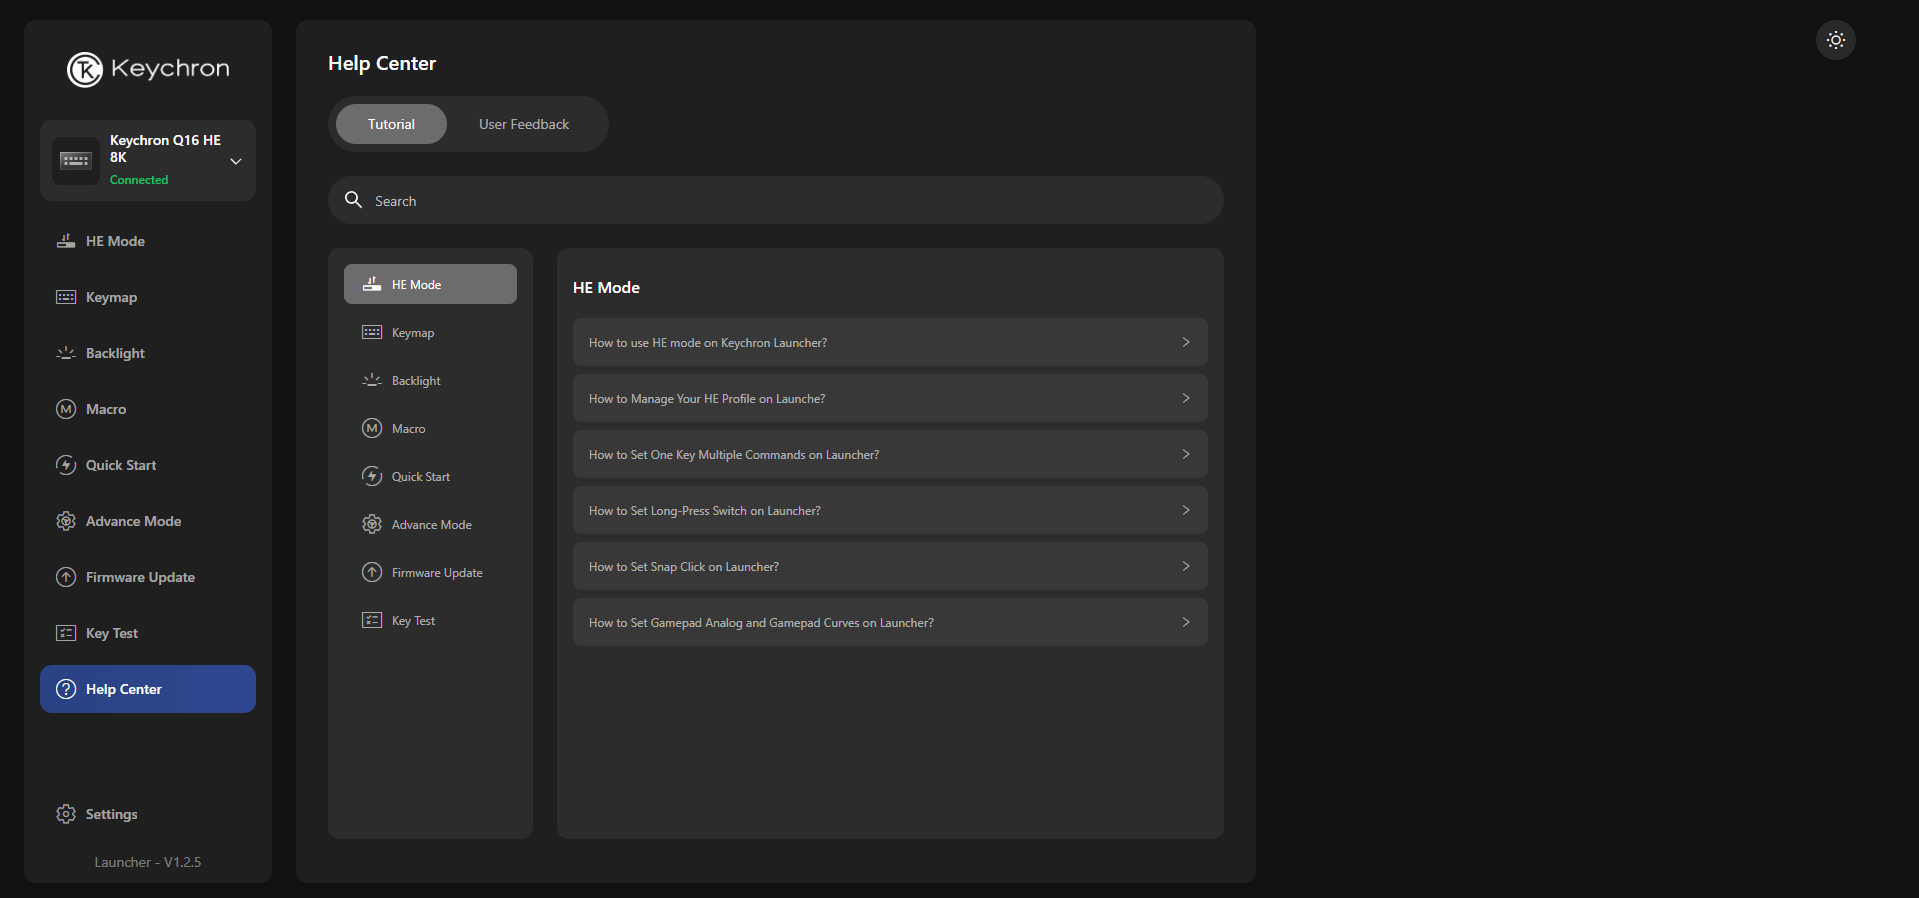Open the Backlight page in the sidebar
The image size is (1919, 898).
[115, 353]
